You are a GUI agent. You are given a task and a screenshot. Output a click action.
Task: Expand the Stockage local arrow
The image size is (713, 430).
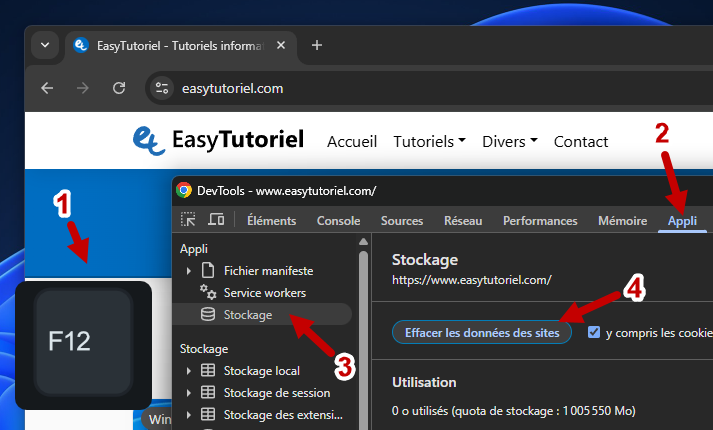coord(188,371)
